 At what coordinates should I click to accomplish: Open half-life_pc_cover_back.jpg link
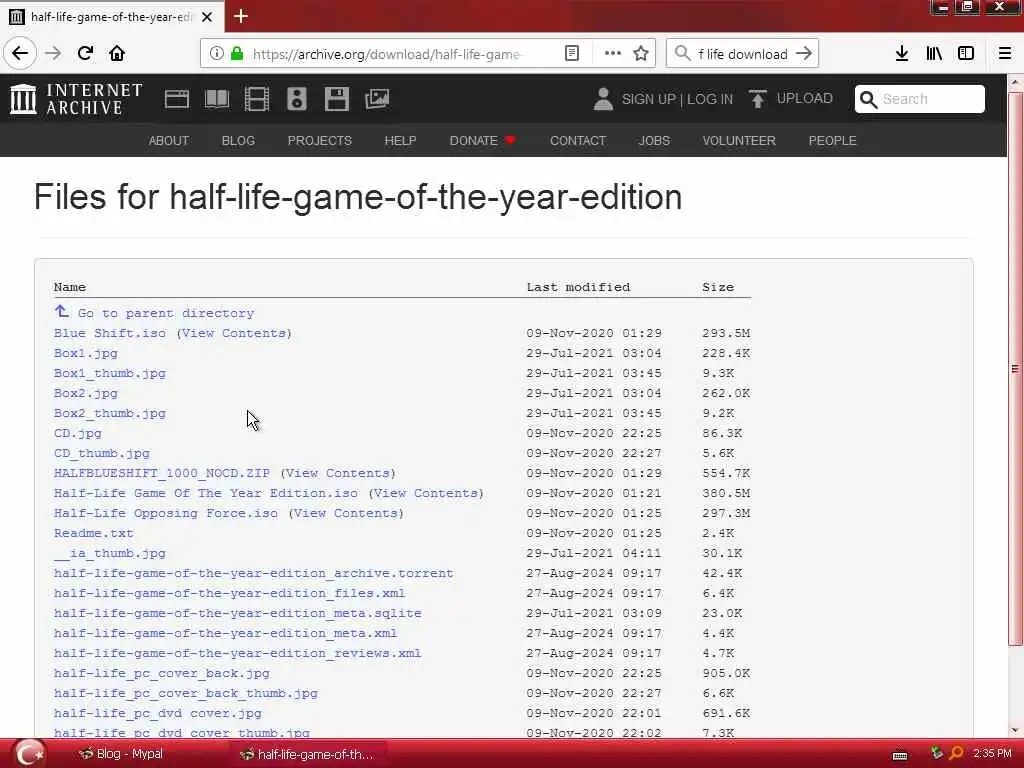[x=162, y=673]
